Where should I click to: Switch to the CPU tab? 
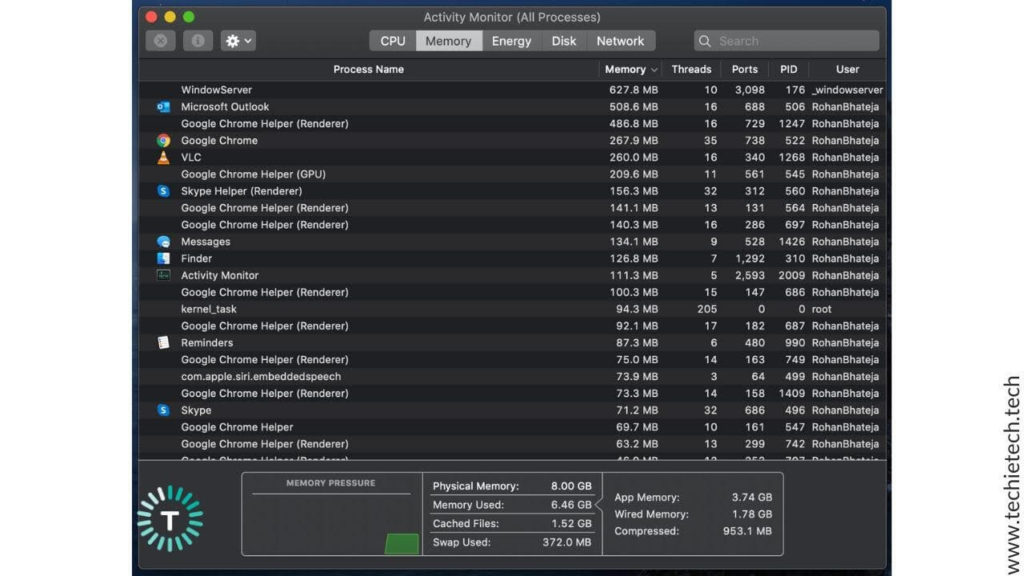(391, 41)
